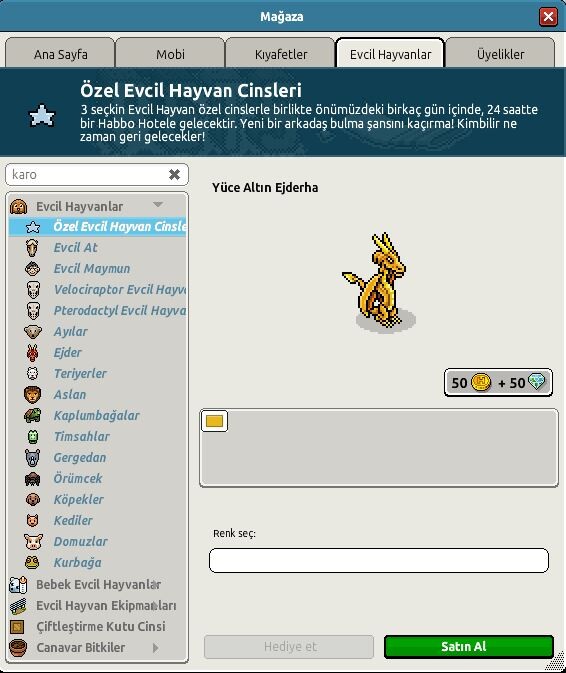Open the Kıyafetler tab

pos(280,53)
